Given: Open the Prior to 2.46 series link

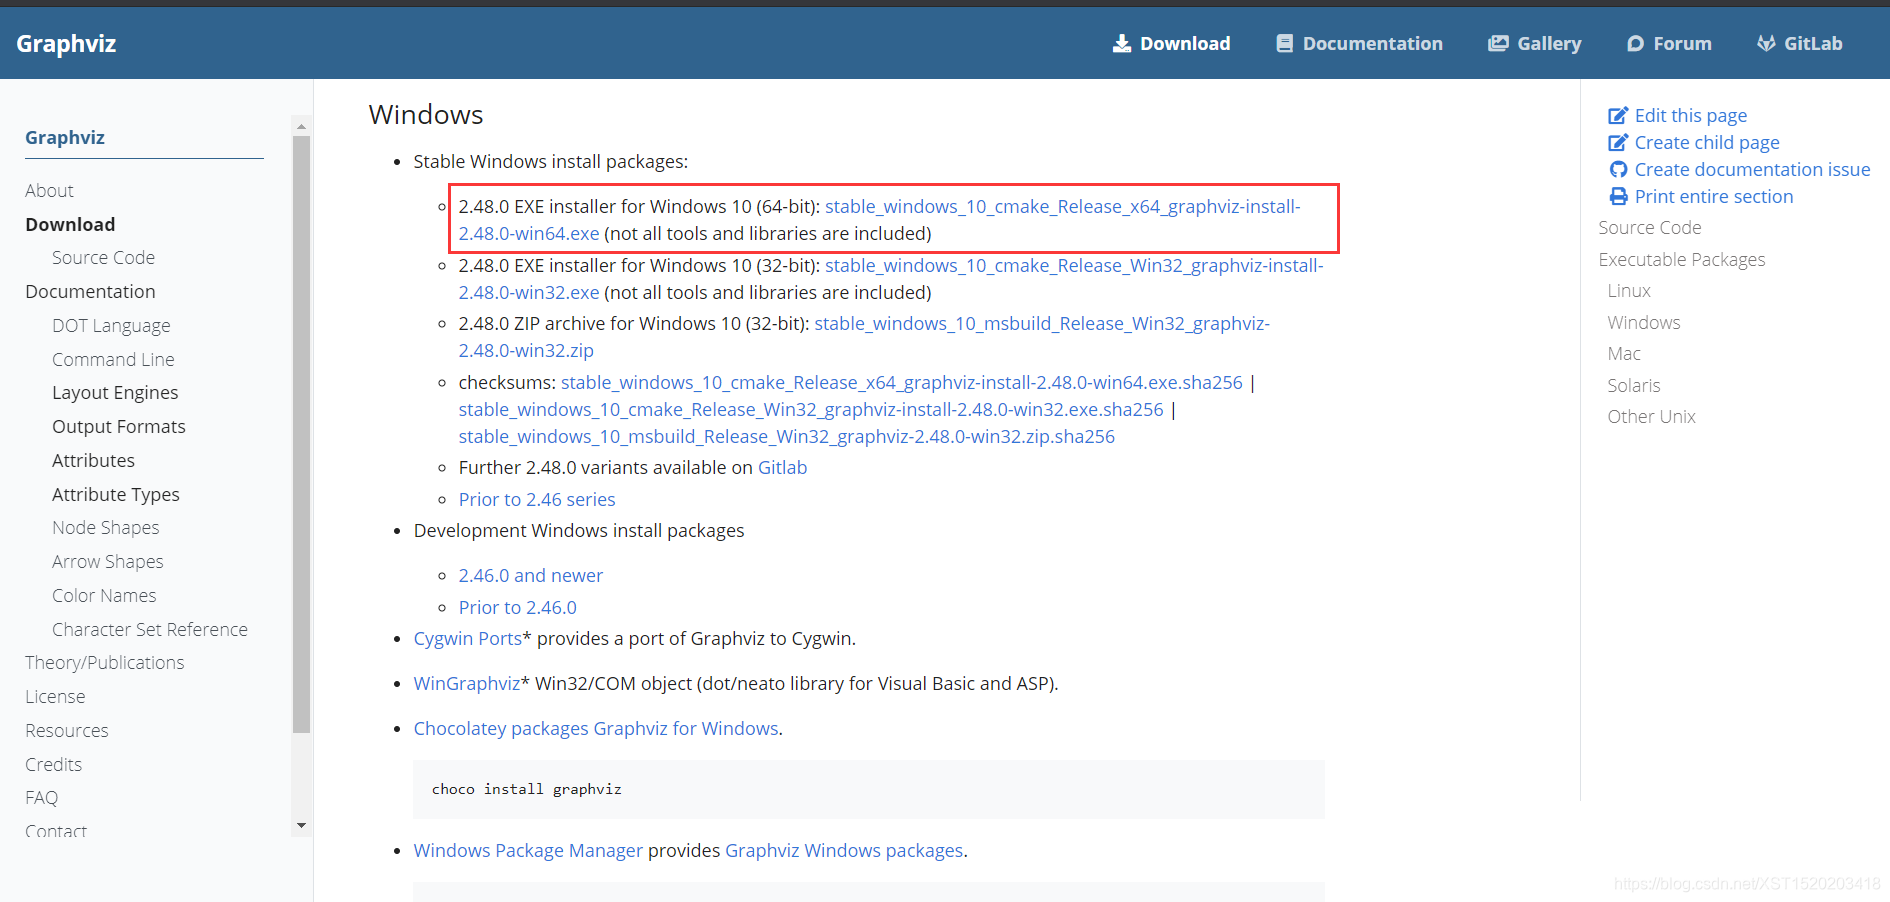Looking at the screenshot, I should click(537, 499).
